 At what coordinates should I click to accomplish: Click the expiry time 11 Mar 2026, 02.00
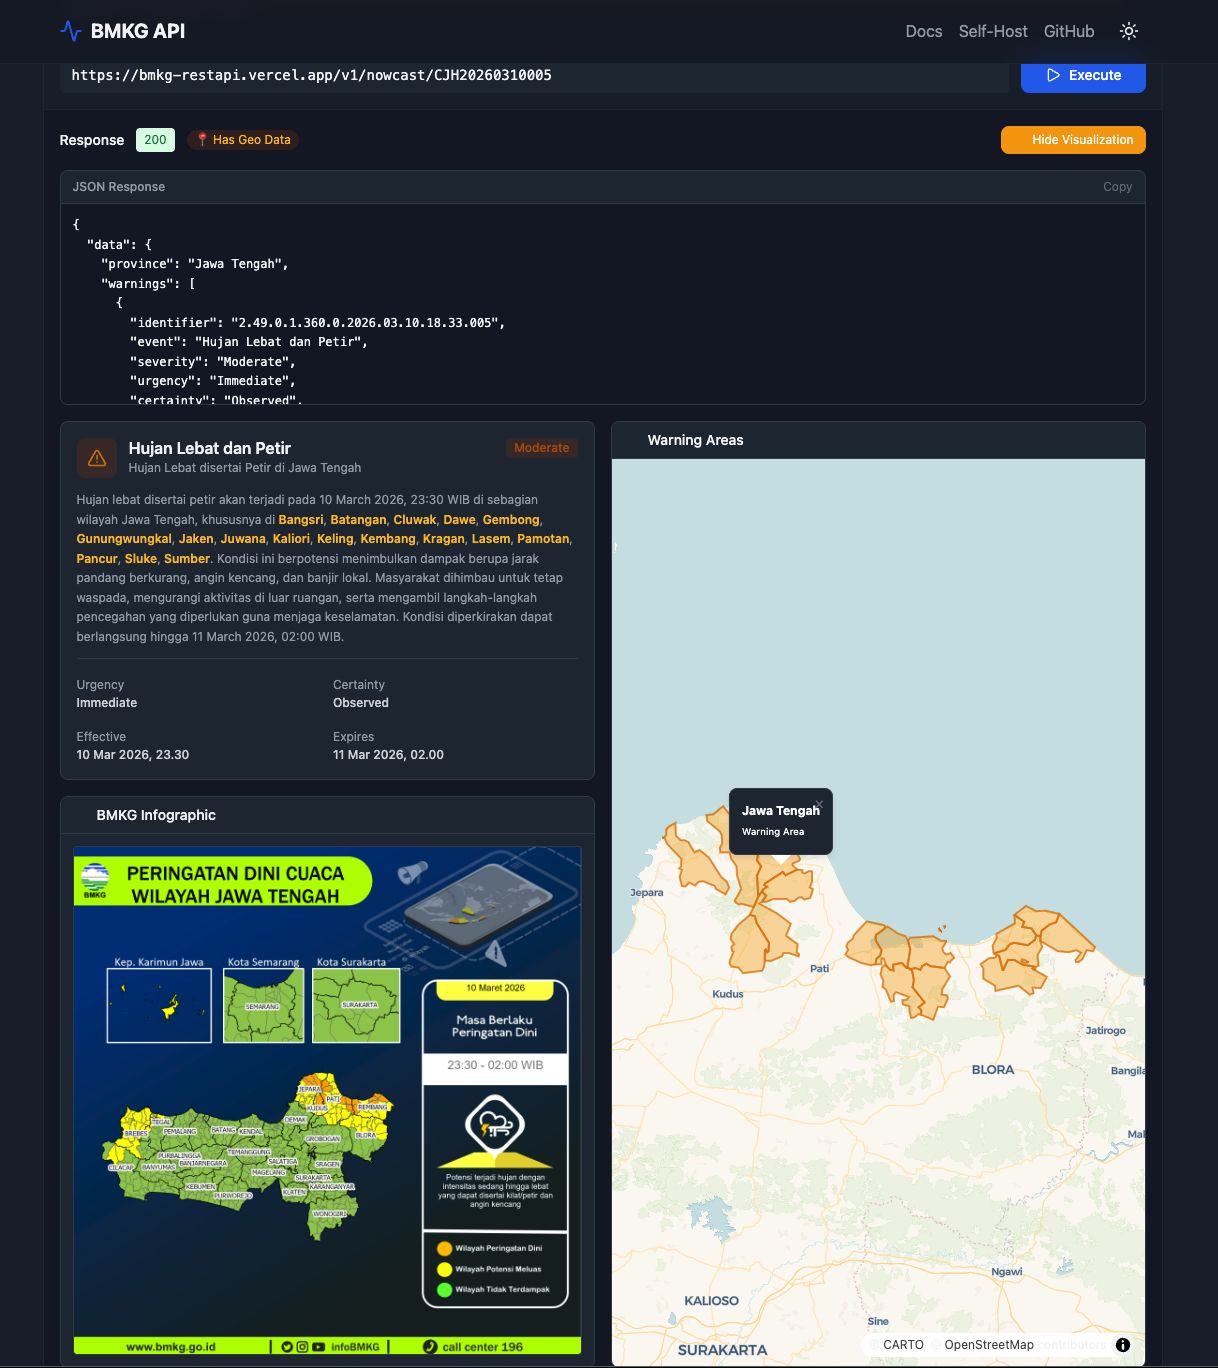(388, 755)
